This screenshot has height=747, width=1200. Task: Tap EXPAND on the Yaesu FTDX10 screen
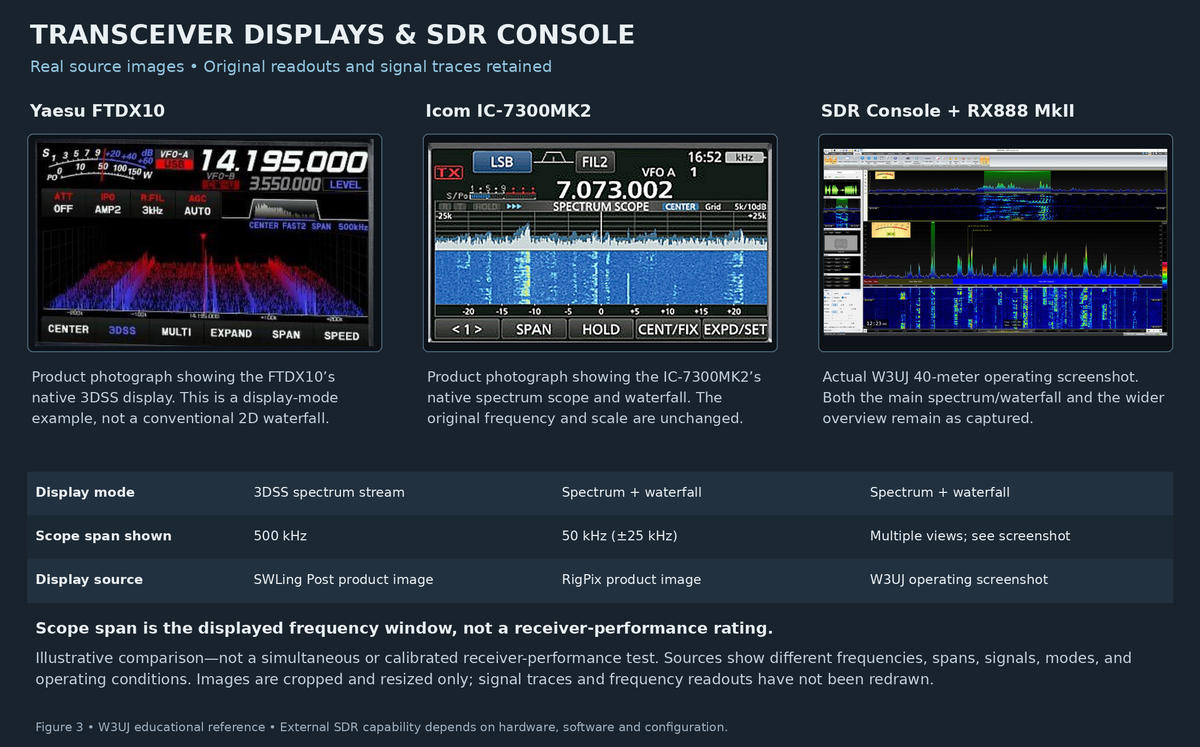(231, 333)
